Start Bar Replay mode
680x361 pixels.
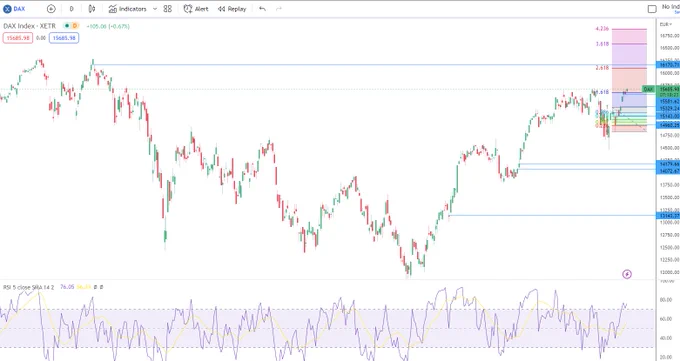[232, 9]
